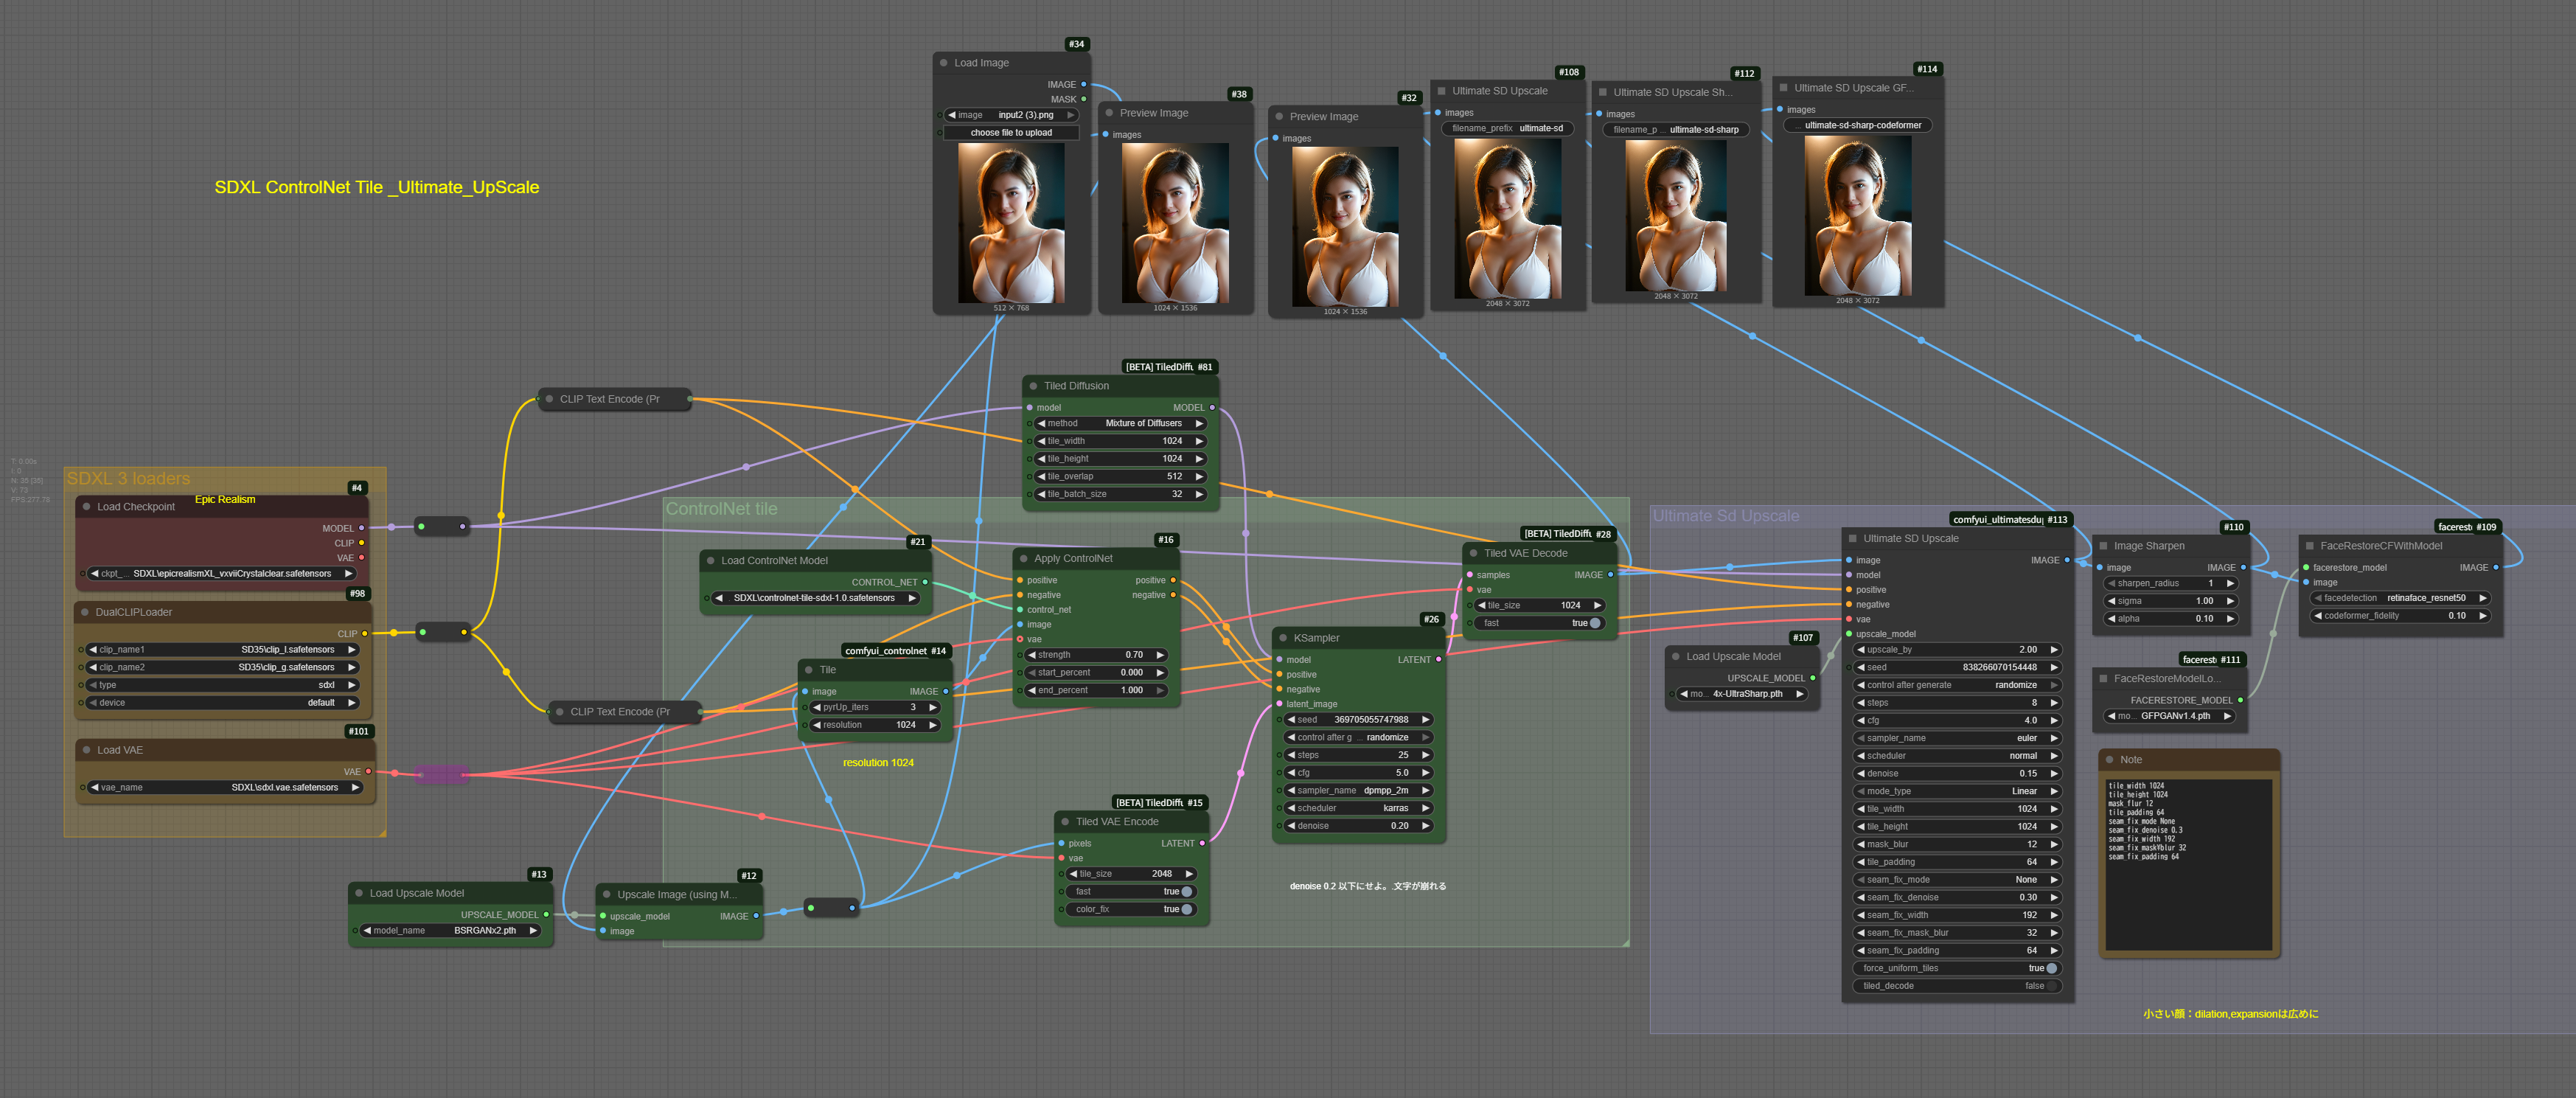Viewport: 2576px width, 1098px height.
Task: Collapse the Load VAE node dot
Action: click(87, 750)
